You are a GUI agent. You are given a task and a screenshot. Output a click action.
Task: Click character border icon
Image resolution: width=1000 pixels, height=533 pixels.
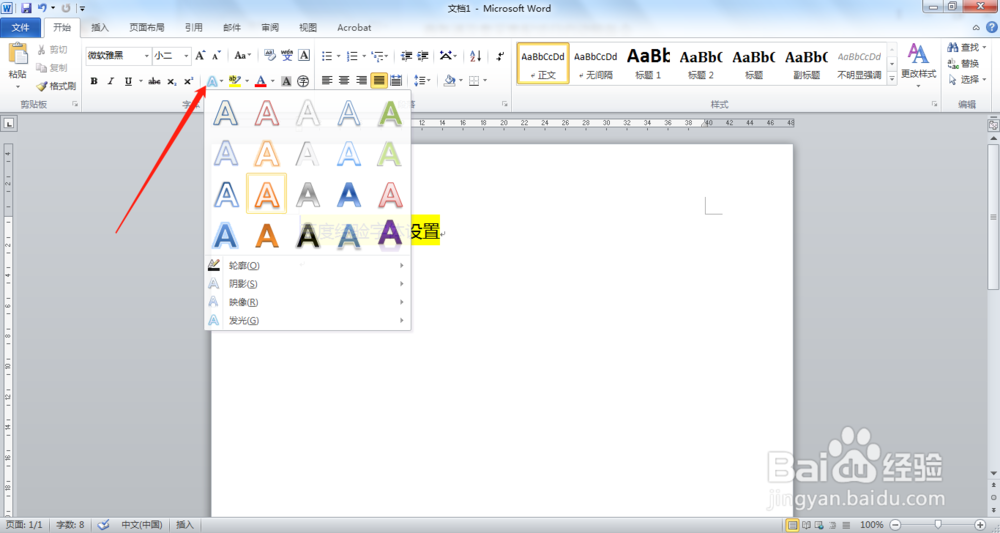click(304, 55)
